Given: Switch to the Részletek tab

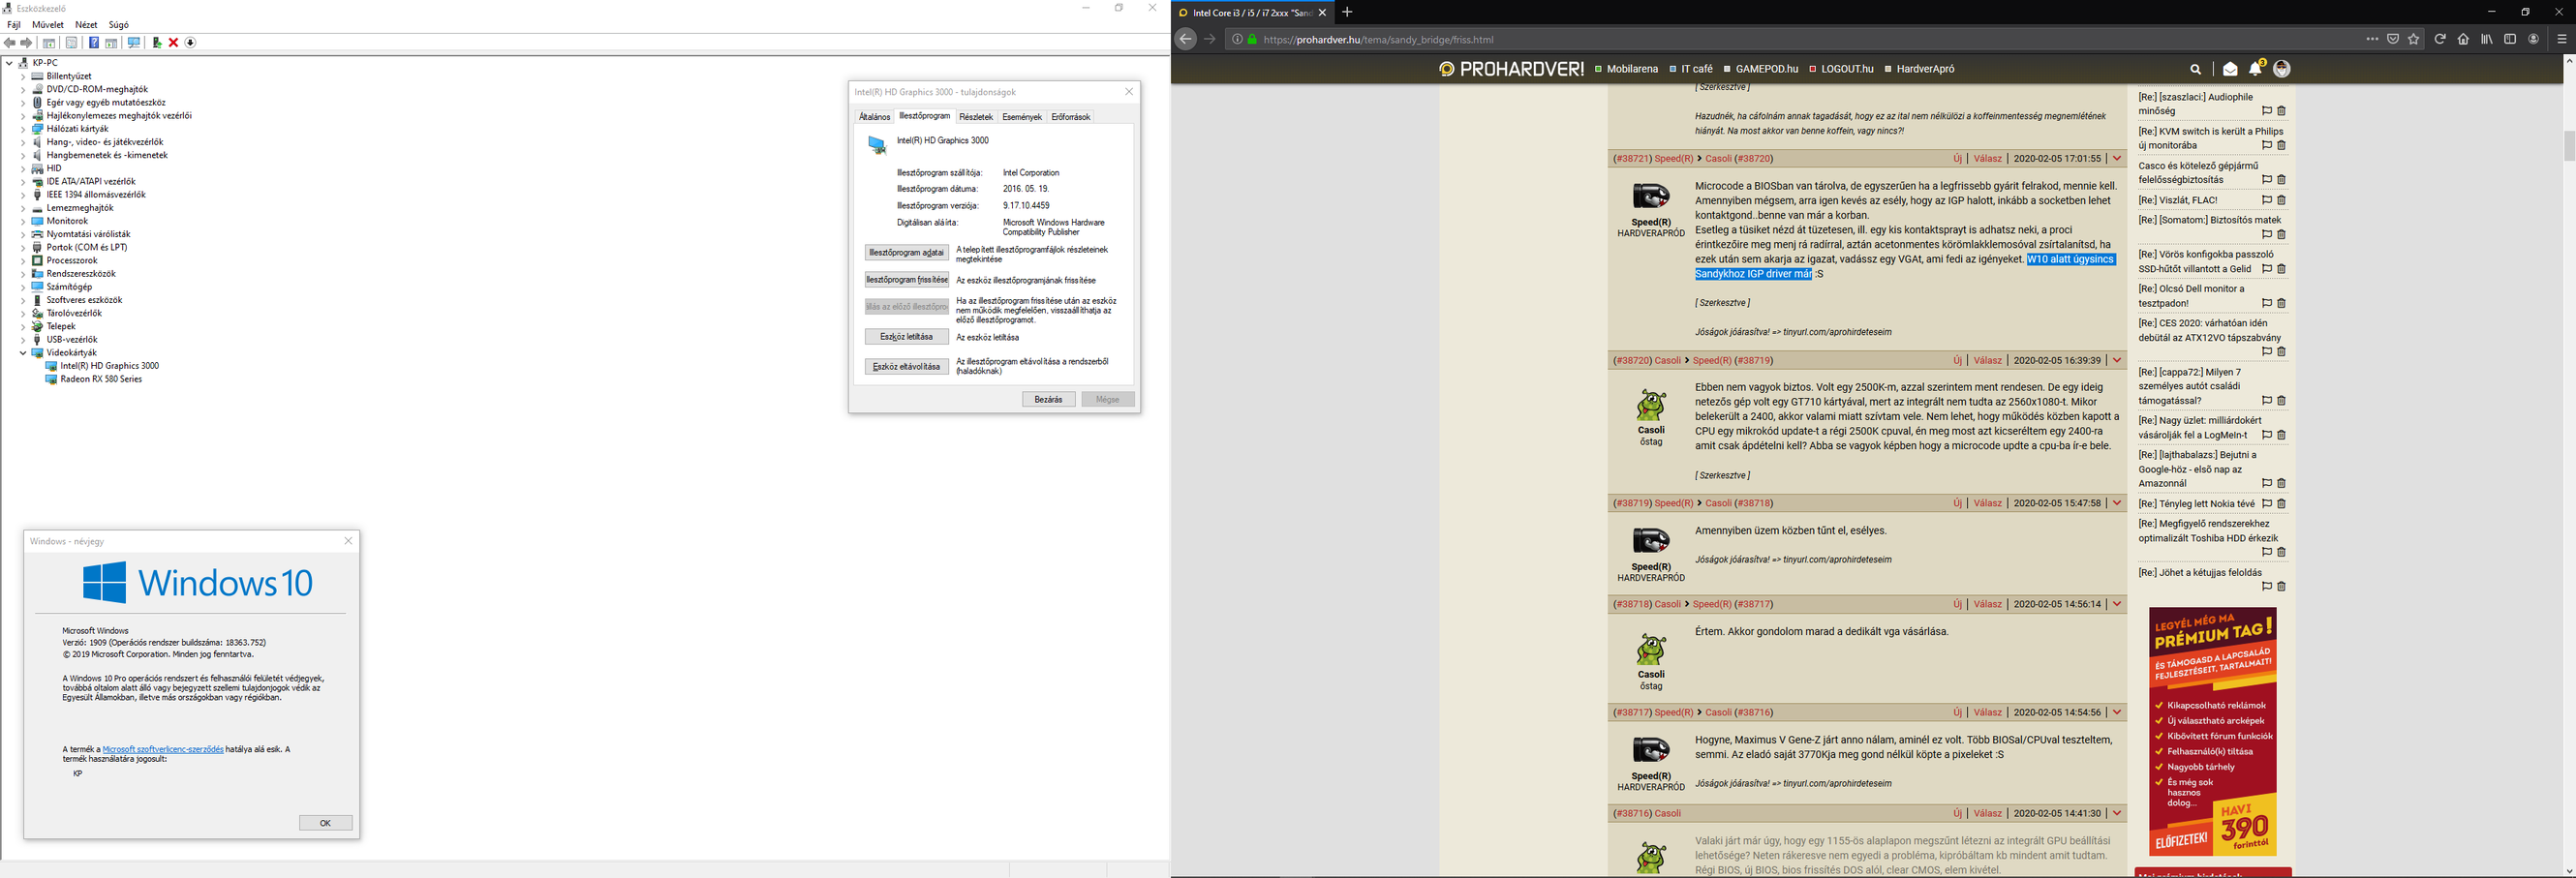Looking at the screenshot, I should [976, 117].
